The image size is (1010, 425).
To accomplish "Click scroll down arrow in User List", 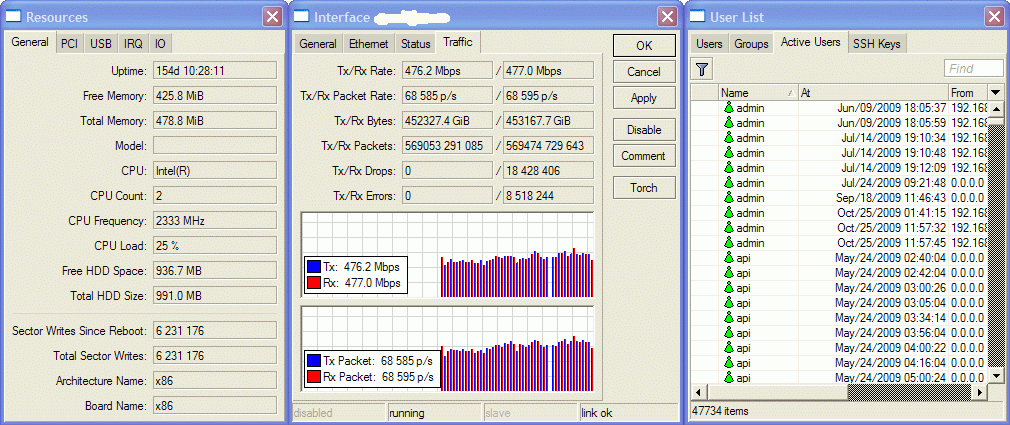I will 996,375.
